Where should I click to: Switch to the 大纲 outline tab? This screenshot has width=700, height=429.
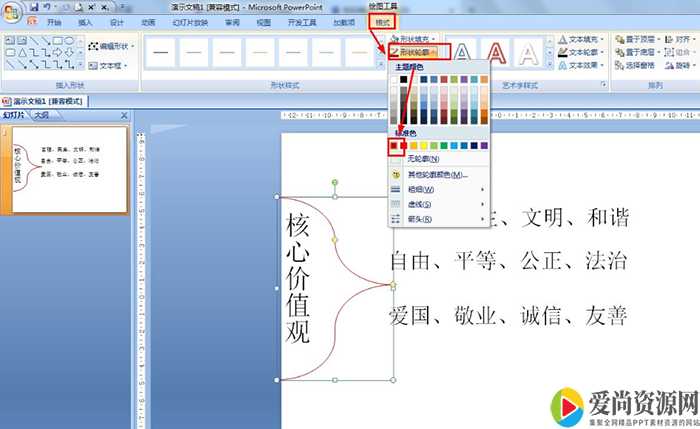tap(41, 115)
